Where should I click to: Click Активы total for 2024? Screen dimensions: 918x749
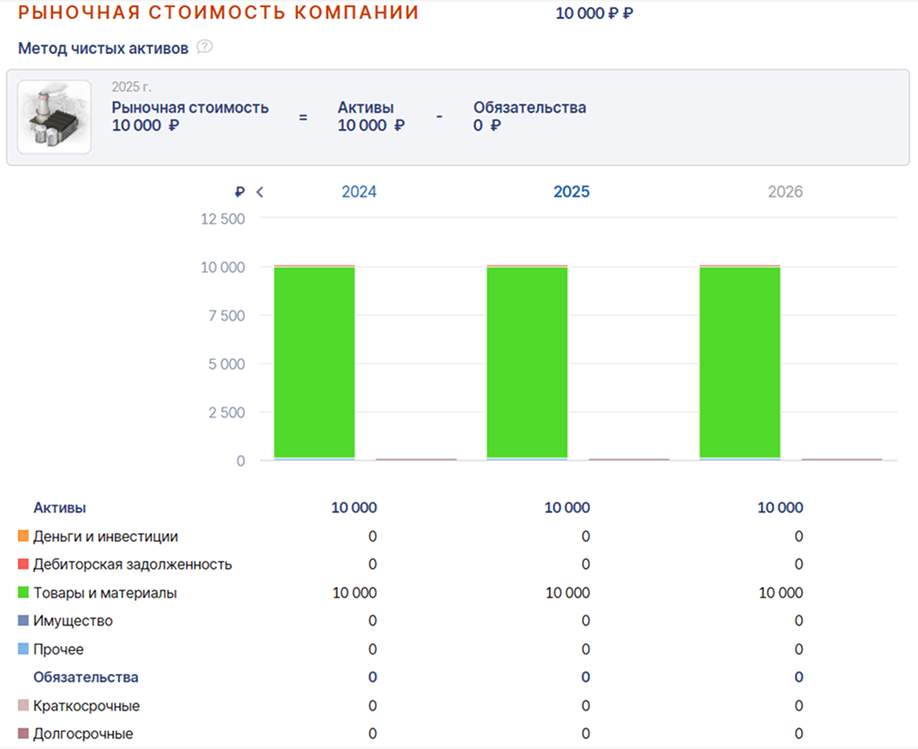pyautogui.click(x=354, y=508)
